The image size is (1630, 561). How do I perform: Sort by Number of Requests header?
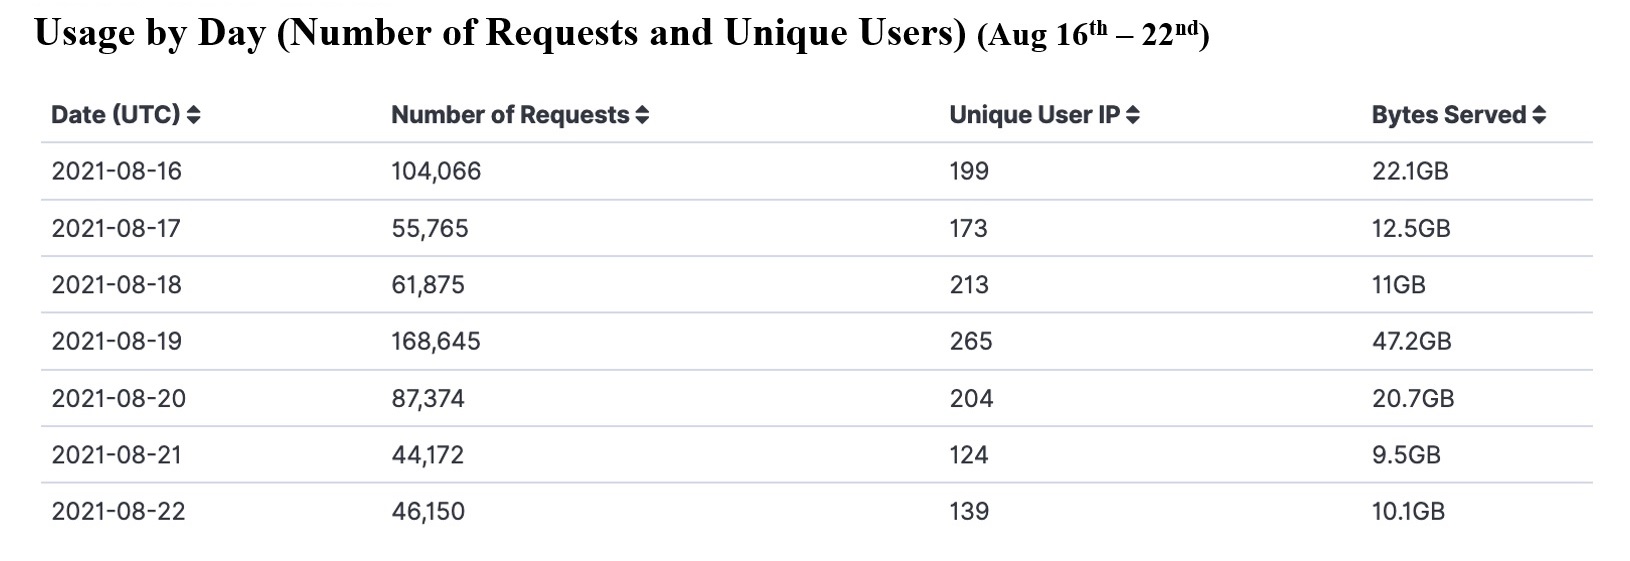pos(510,115)
